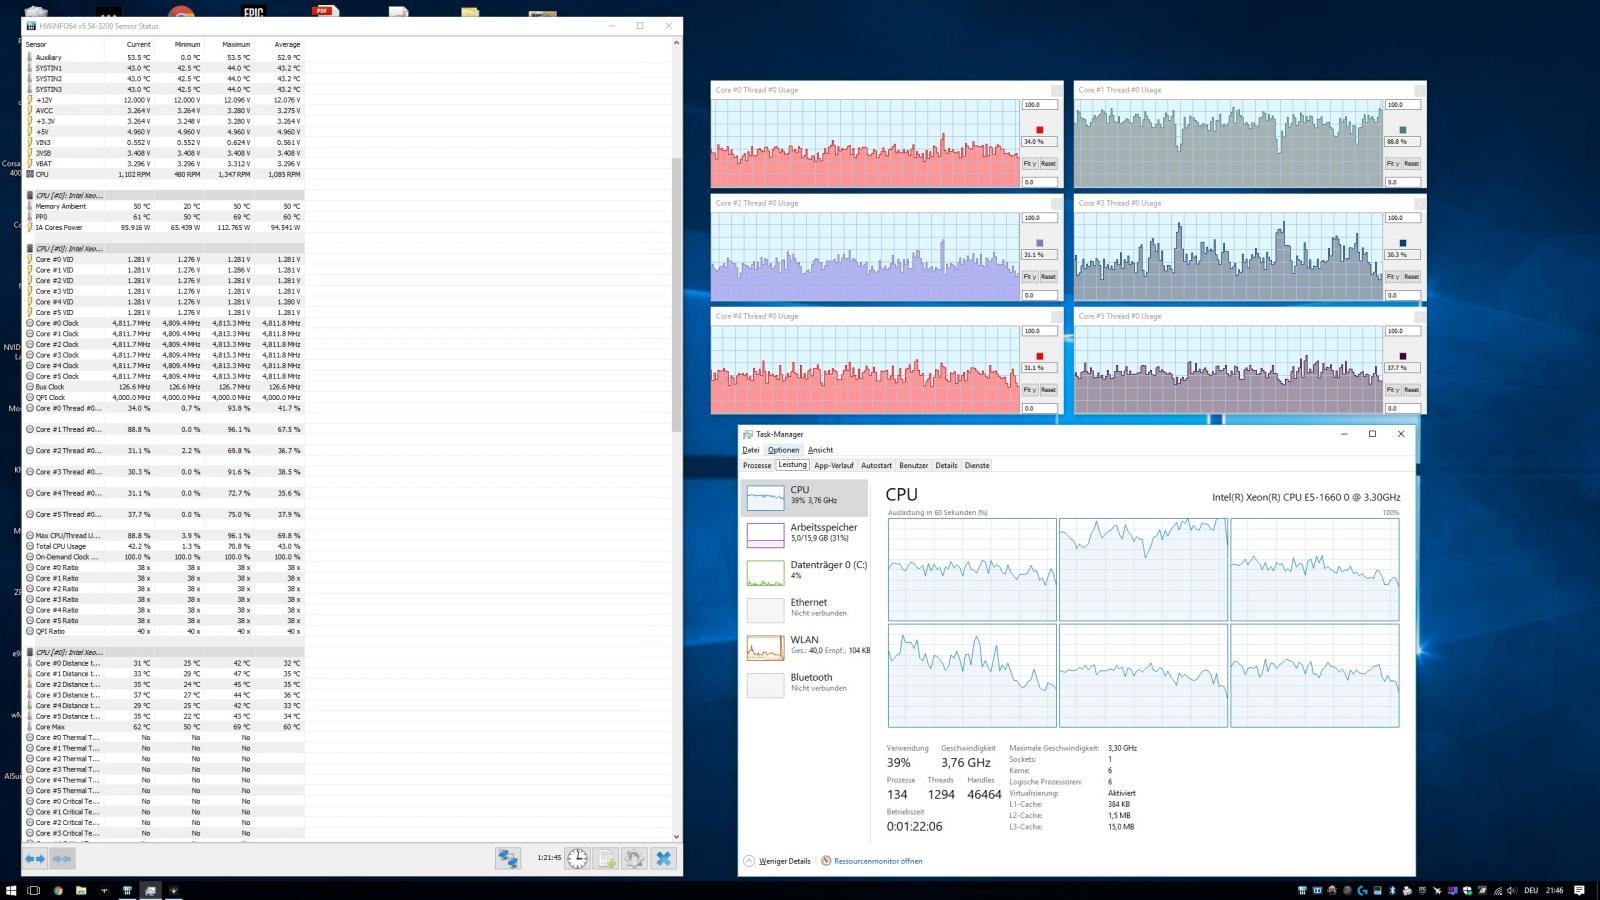Switch to the Prozesse tab
This screenshot has width=1600, height=900.
(757, 465)
